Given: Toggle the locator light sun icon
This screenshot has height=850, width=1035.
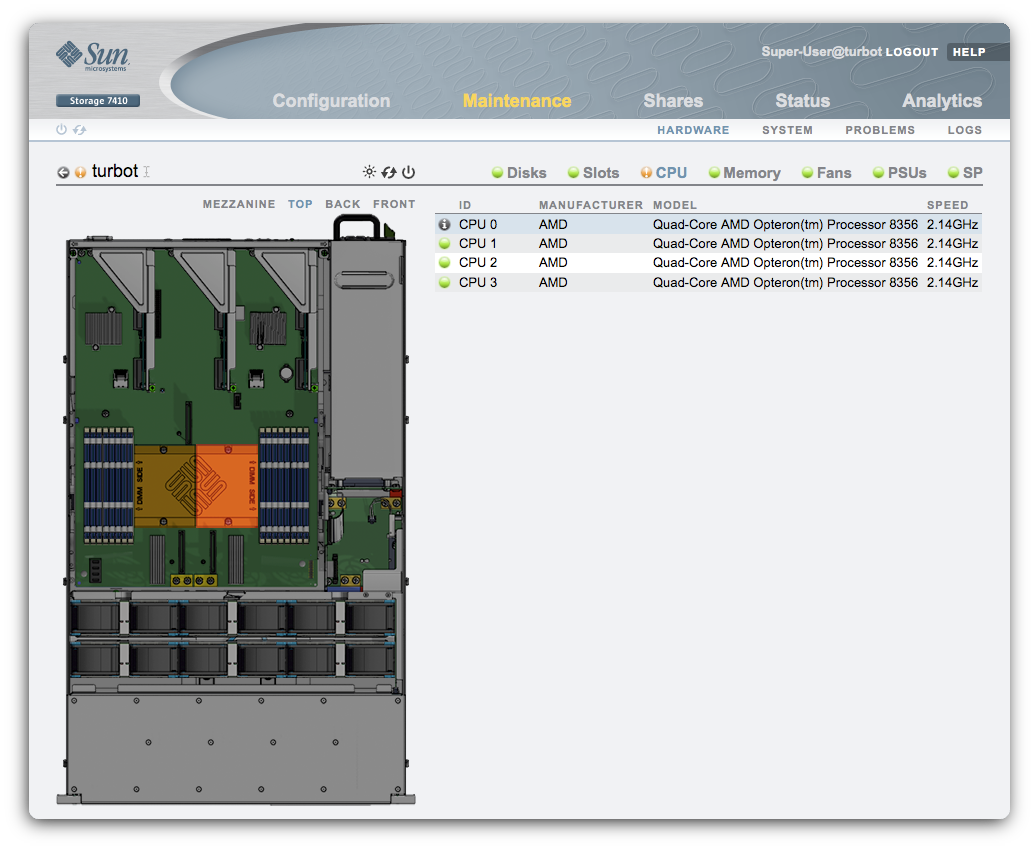Looking at the screenshot, I should [369, 172].
